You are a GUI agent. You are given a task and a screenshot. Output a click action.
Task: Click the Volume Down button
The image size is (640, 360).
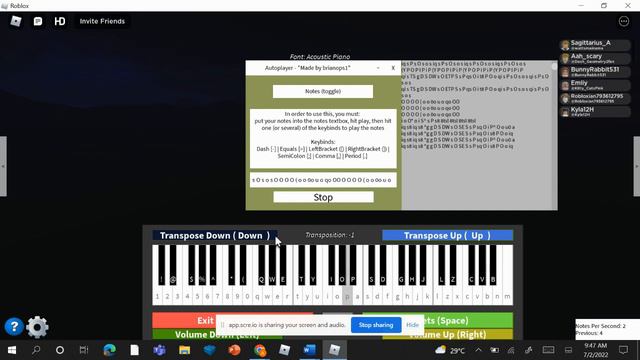217,335
